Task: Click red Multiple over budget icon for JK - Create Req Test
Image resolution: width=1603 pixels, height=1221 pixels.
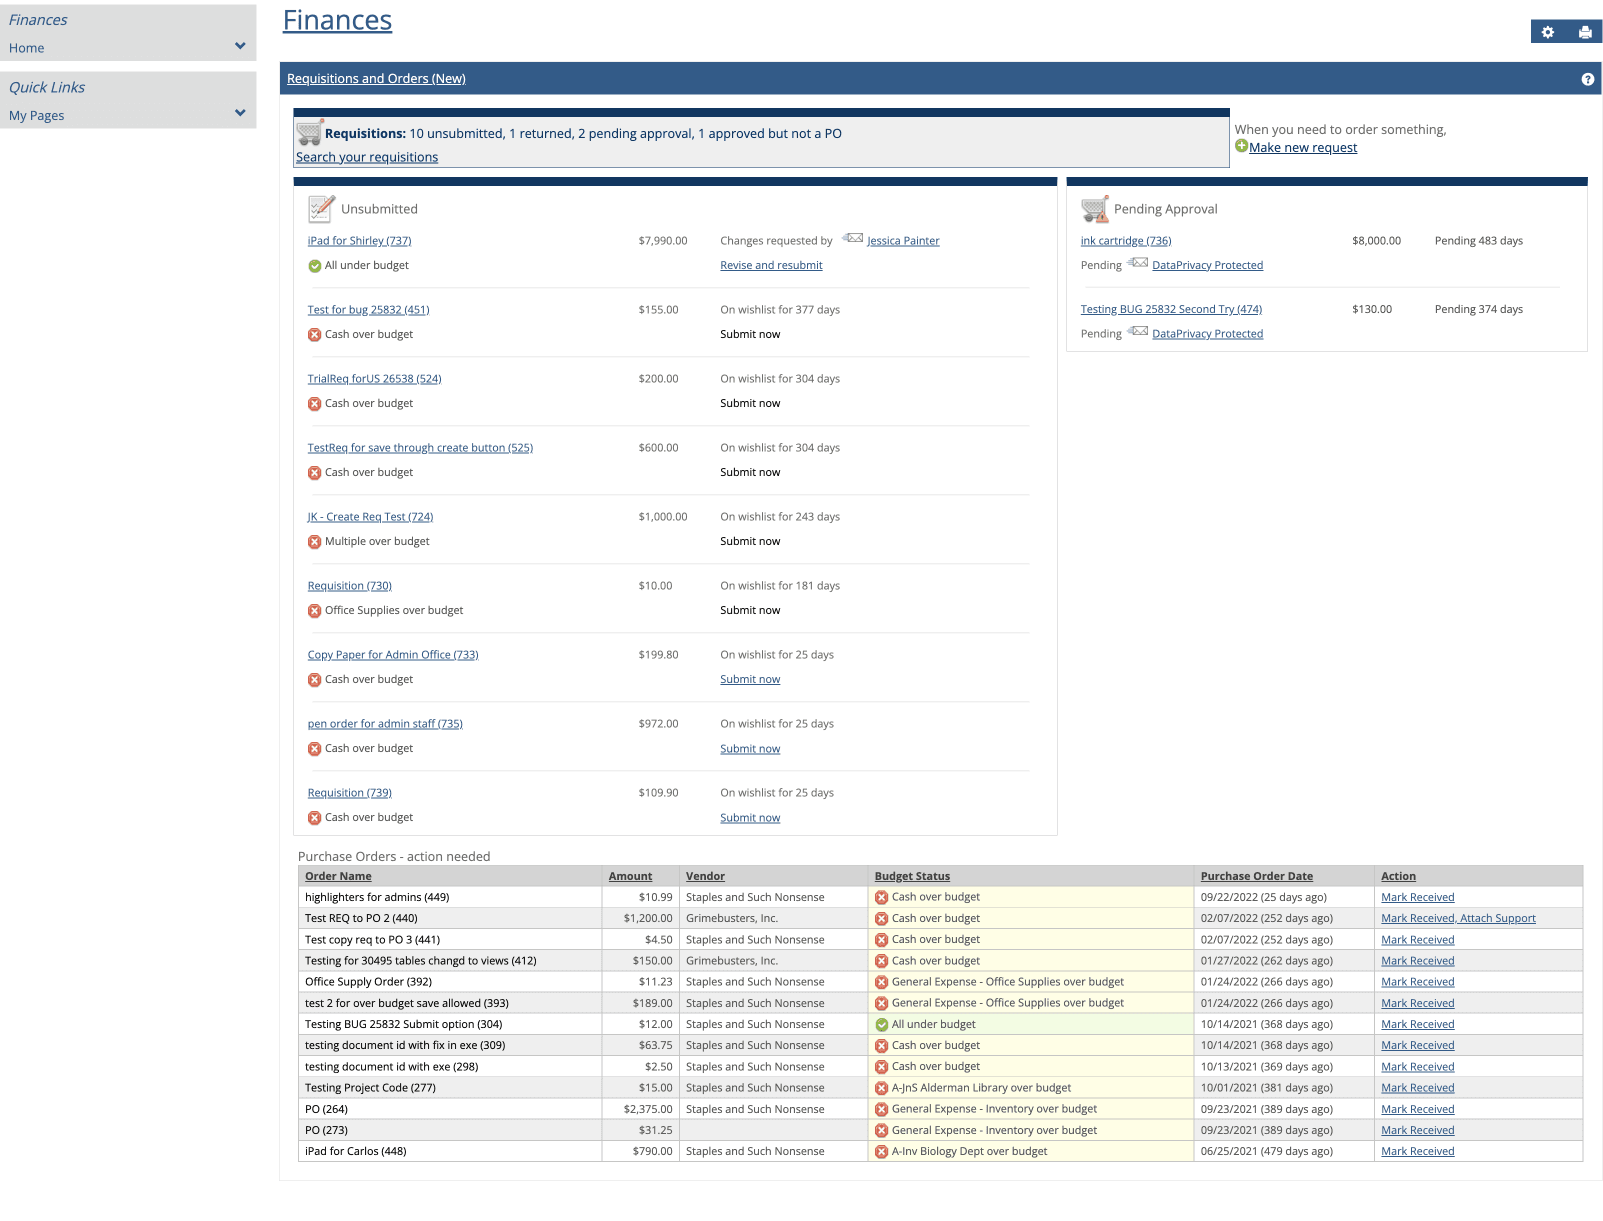Action: click(x=315, y=542)
